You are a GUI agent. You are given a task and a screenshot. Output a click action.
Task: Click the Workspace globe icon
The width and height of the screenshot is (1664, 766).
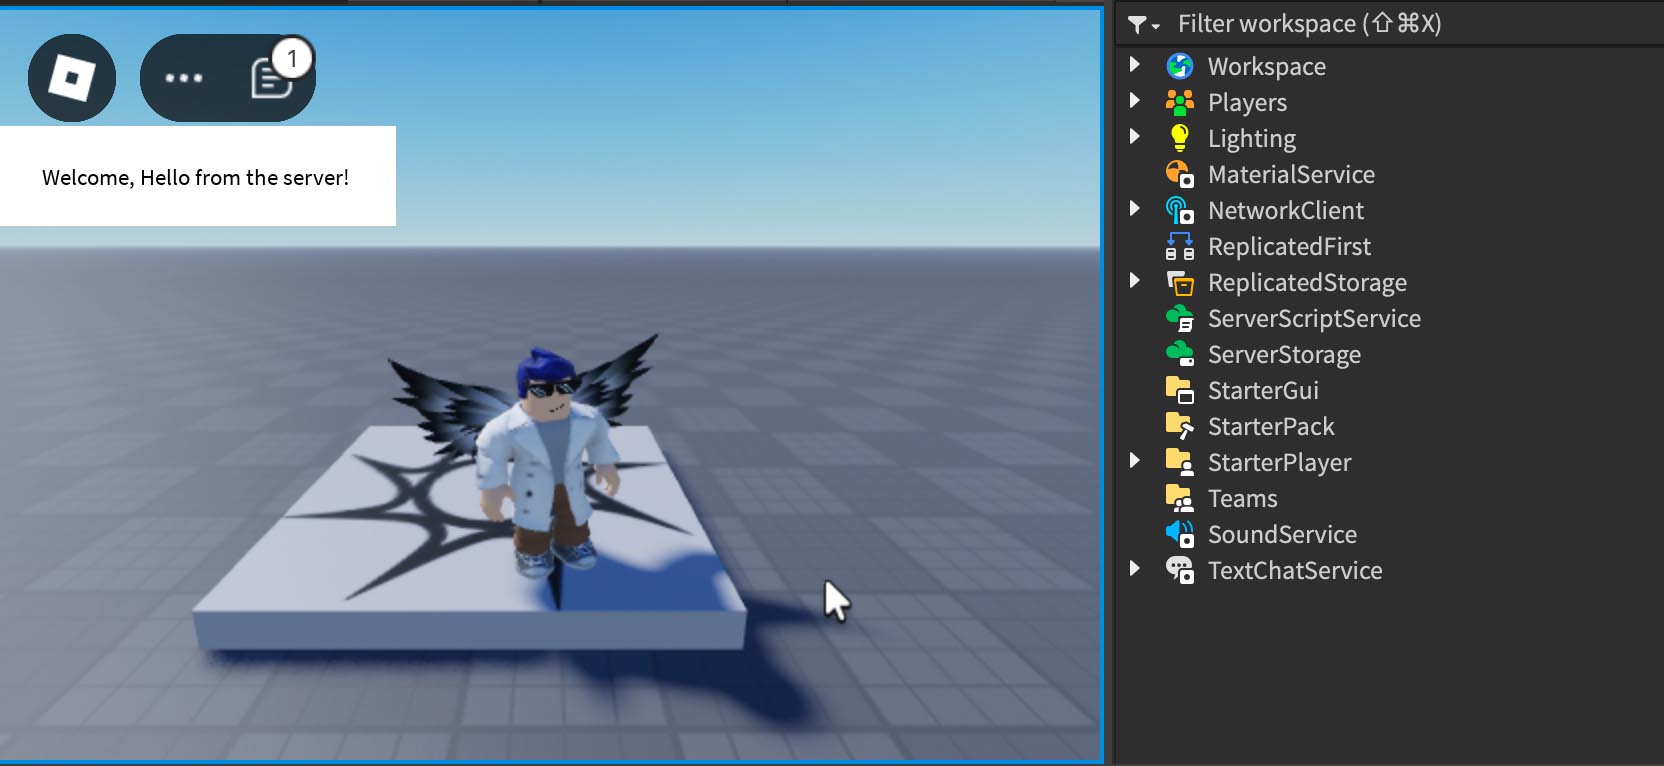point(1180,66)
